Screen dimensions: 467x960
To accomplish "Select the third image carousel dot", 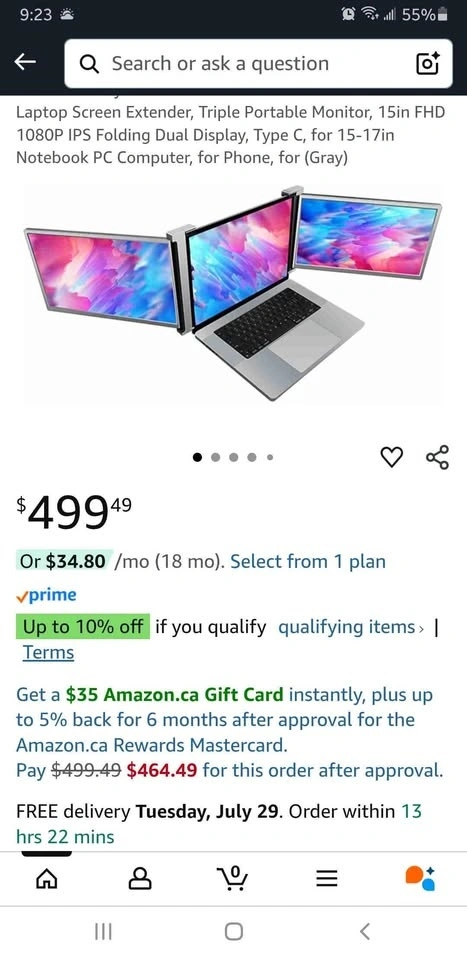I will click(x=233, y=457).
